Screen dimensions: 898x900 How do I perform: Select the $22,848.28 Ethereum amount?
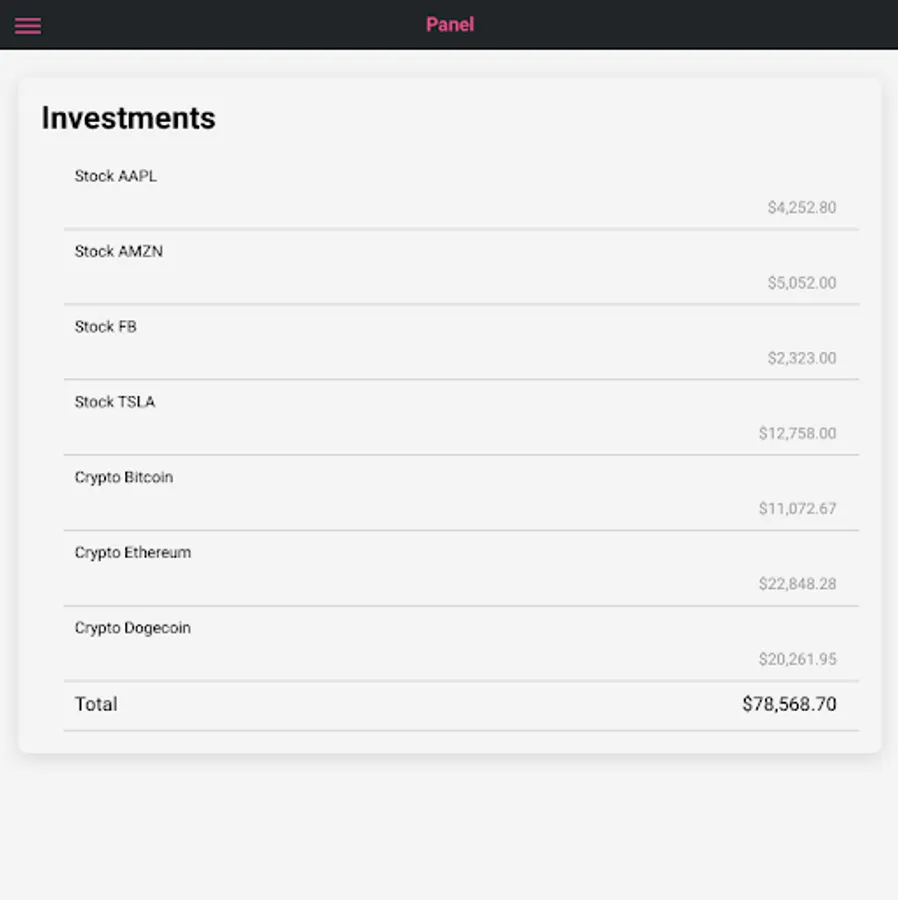click(x=797, y=584)
